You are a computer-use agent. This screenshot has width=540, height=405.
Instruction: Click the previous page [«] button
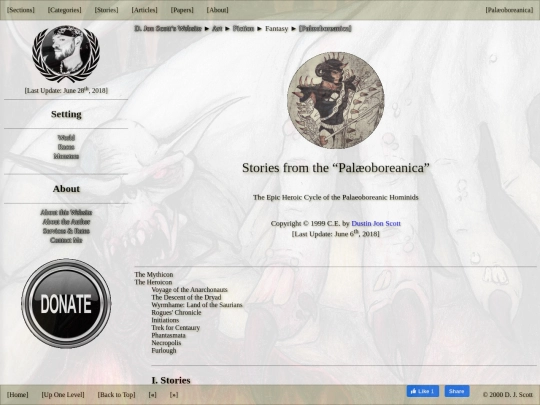coord(152,395)
